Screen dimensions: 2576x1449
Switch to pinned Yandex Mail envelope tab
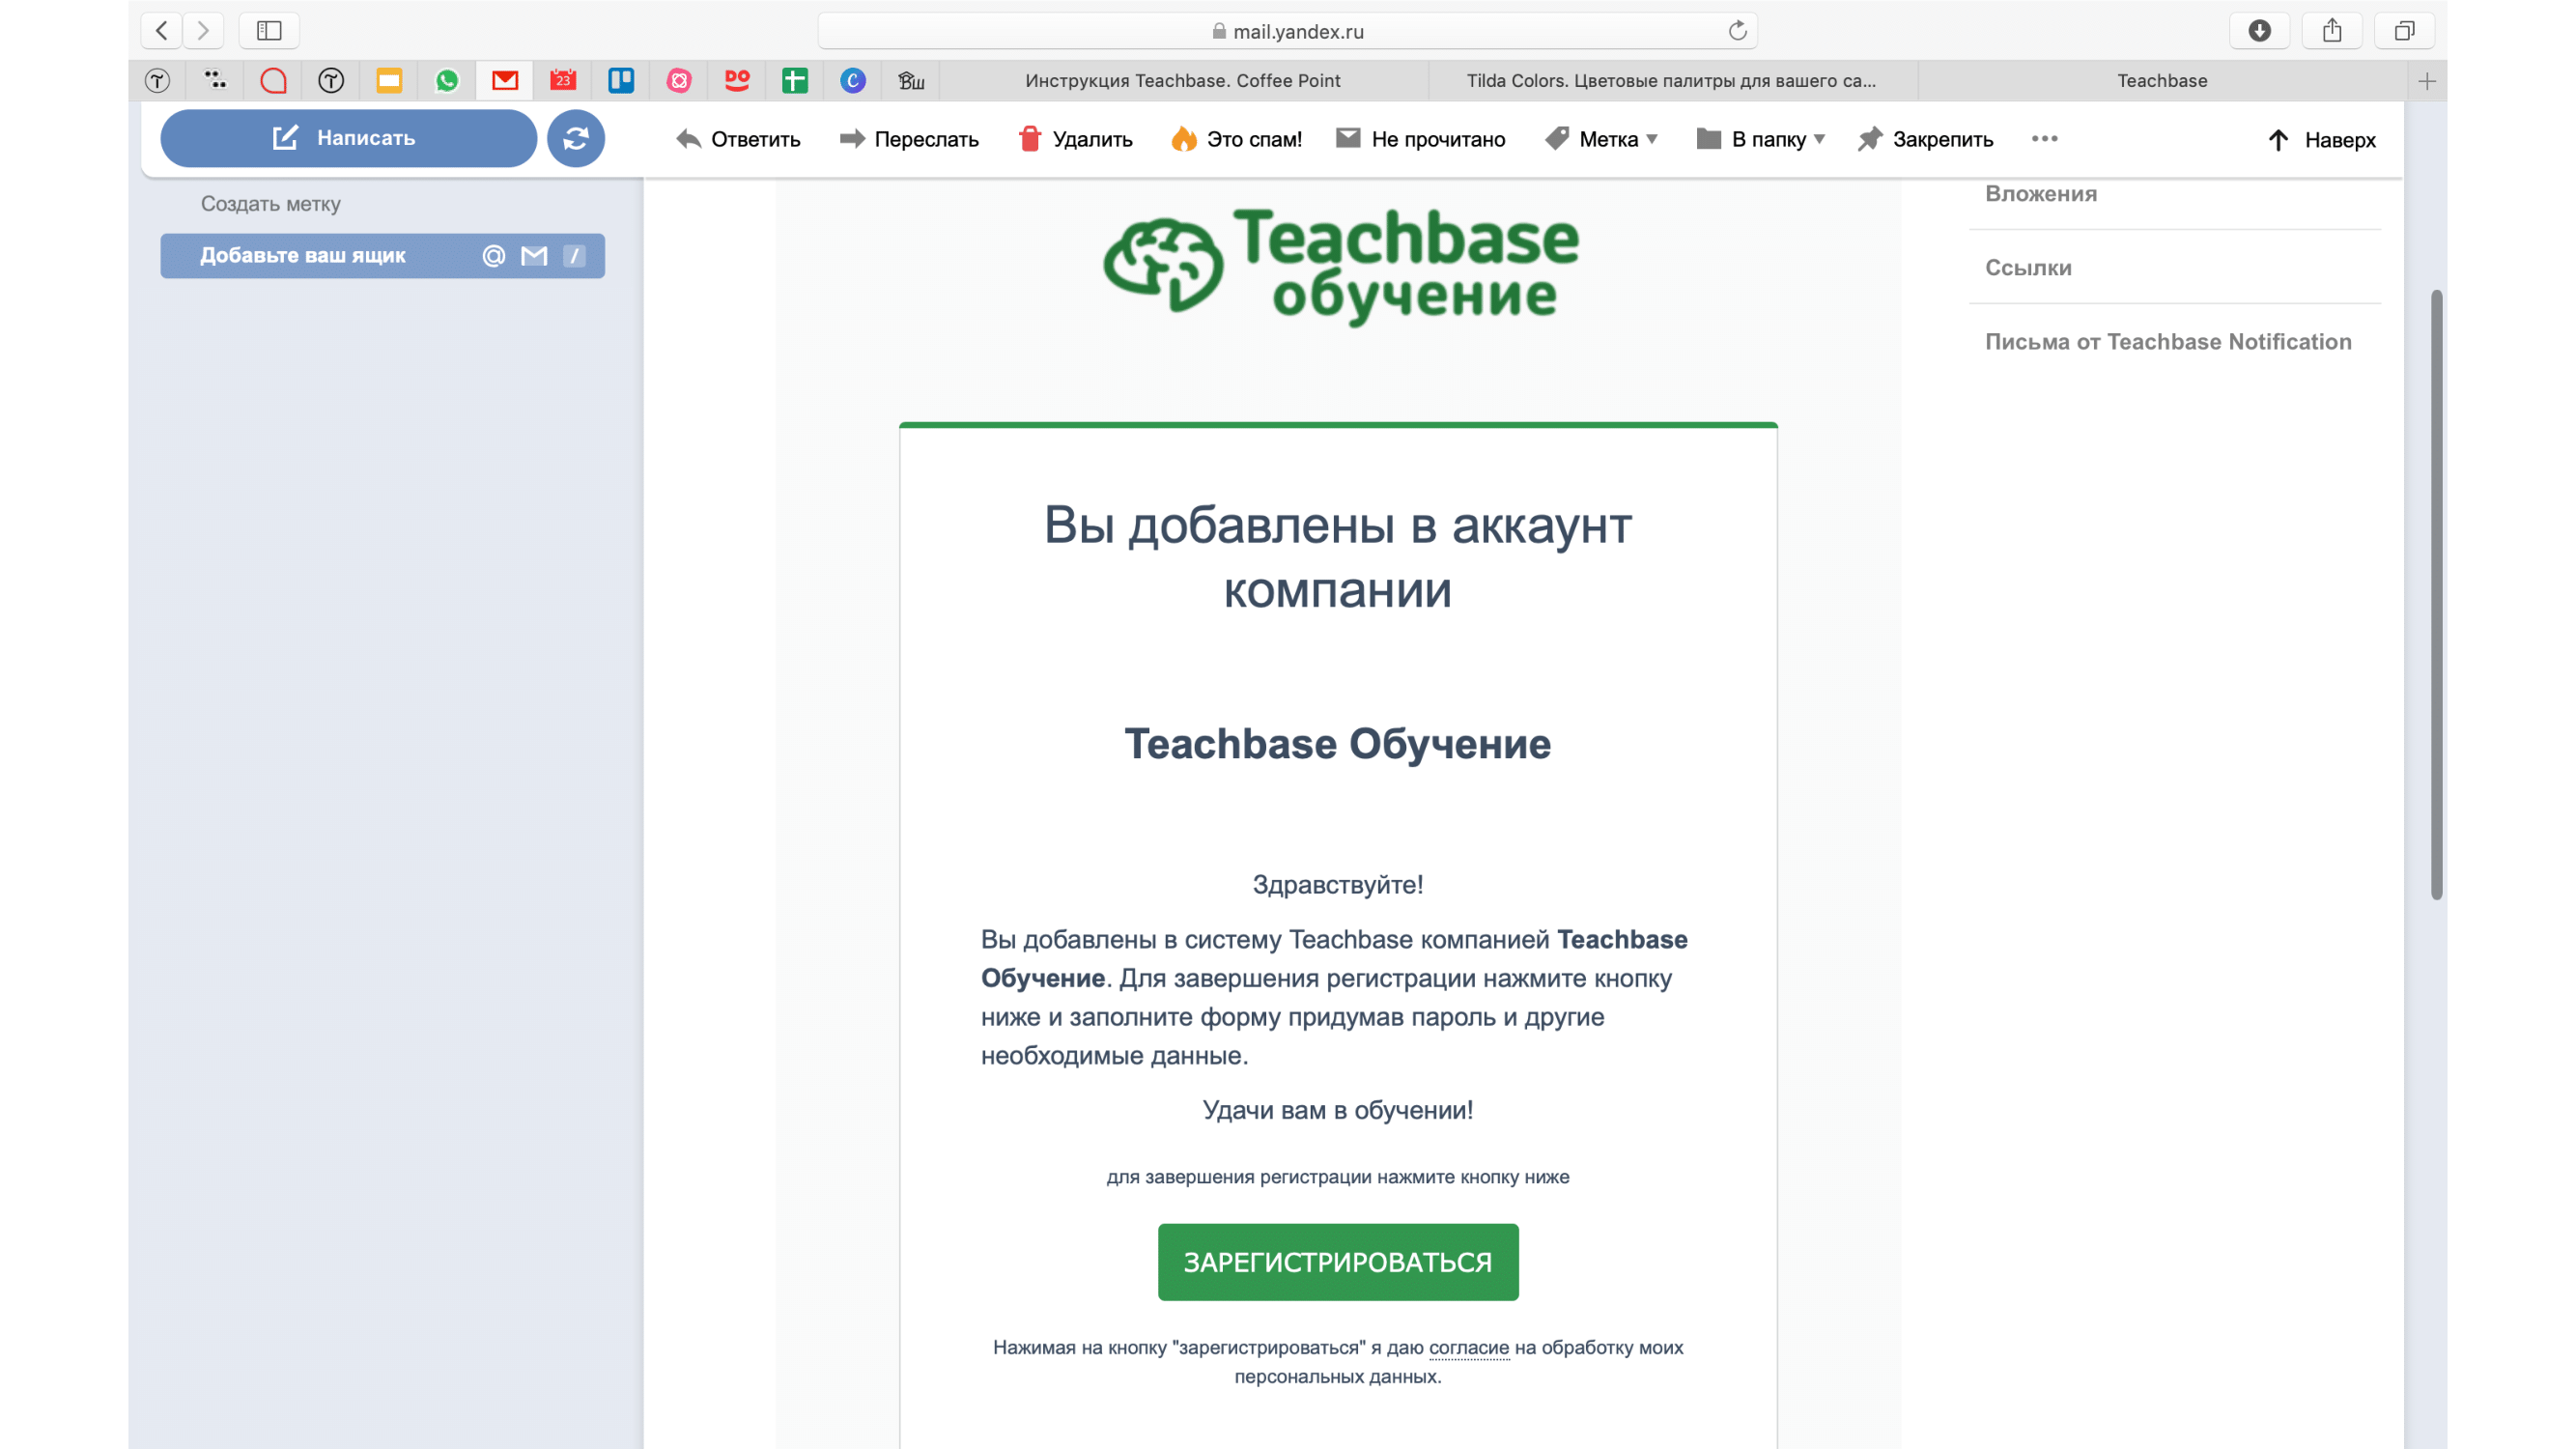tap(505, 81)
